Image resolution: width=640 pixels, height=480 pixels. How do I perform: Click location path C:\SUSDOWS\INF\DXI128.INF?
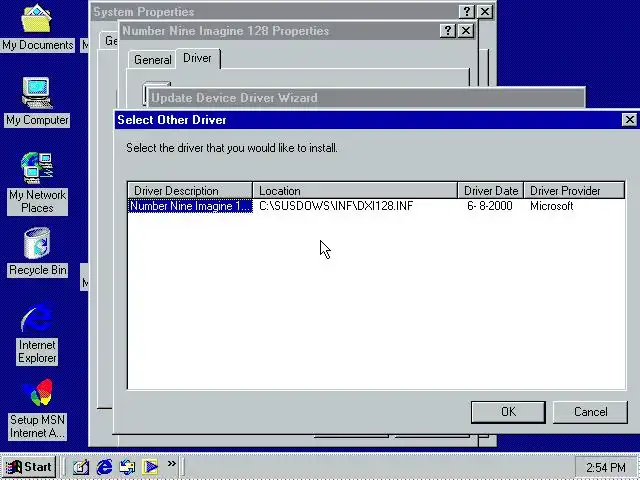click(336, 206)
